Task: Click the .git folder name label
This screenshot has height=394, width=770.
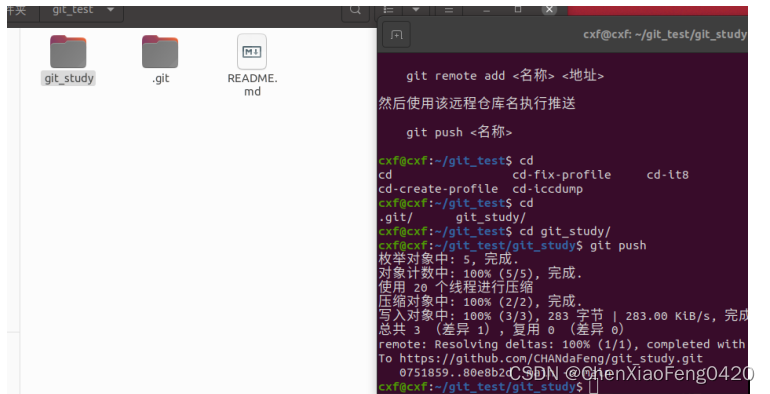Action: 161,79
